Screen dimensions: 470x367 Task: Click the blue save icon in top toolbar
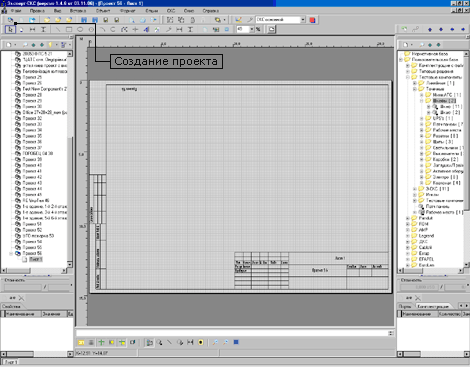pyautogui.click(x=84, y=20)
